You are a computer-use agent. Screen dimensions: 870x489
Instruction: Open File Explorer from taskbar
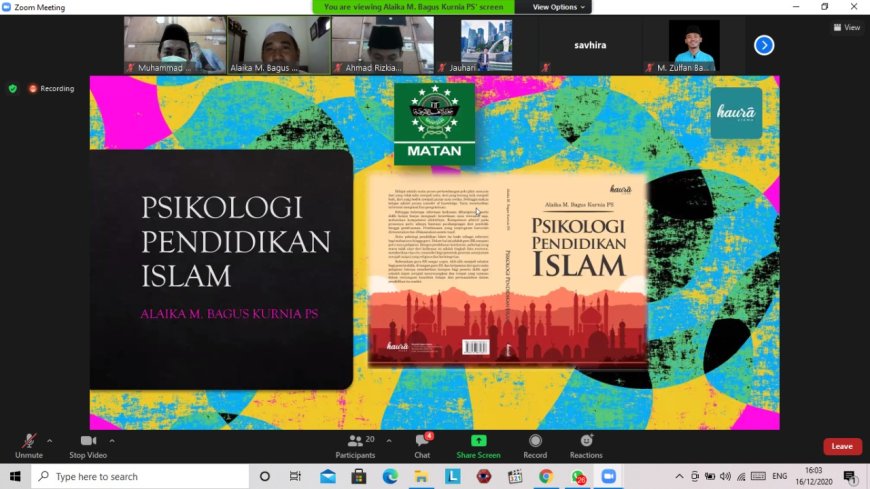421,476
